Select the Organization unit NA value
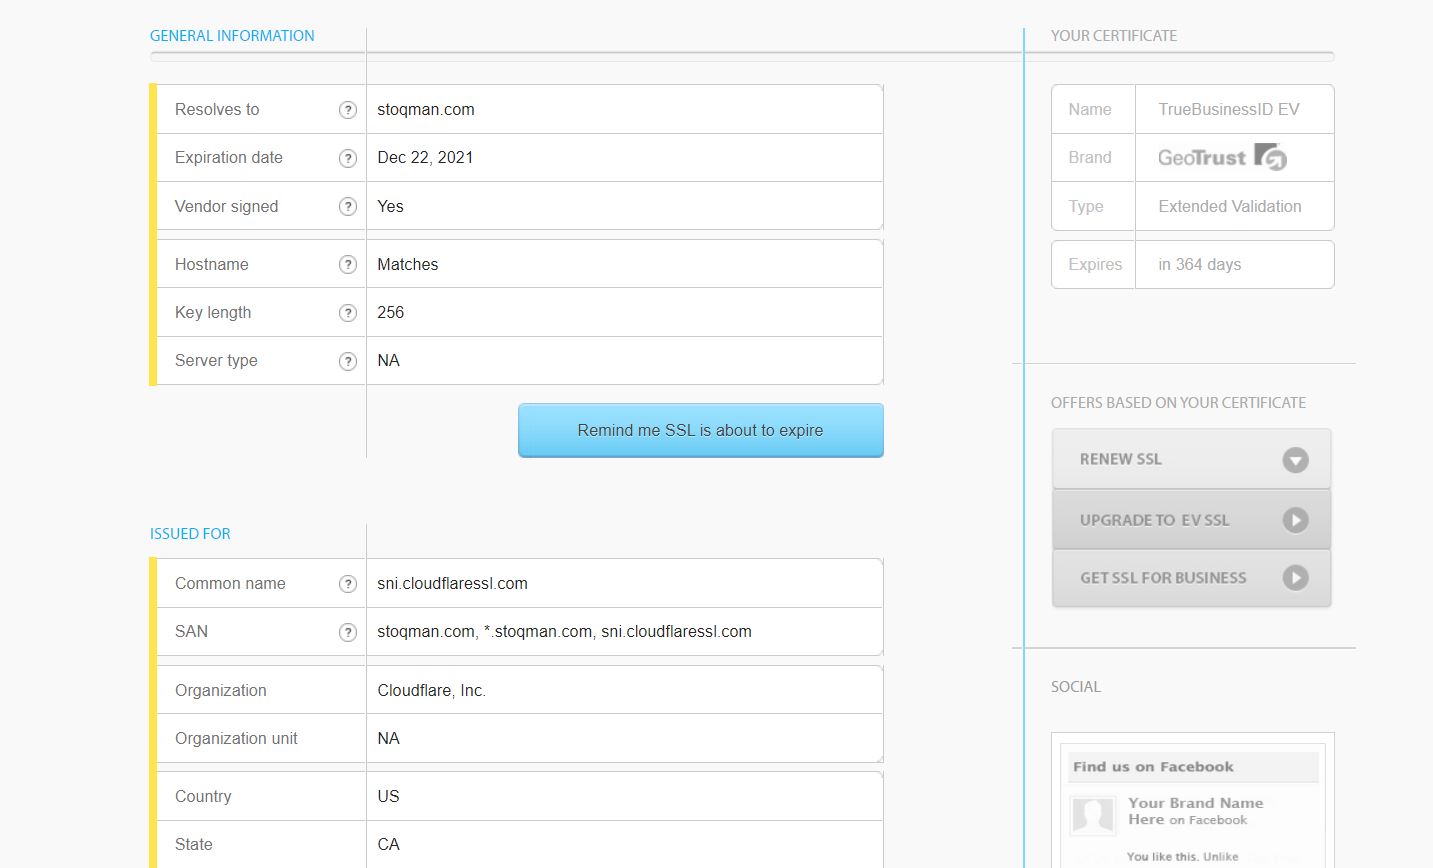The image size is (1433, 868). point(388,739)
